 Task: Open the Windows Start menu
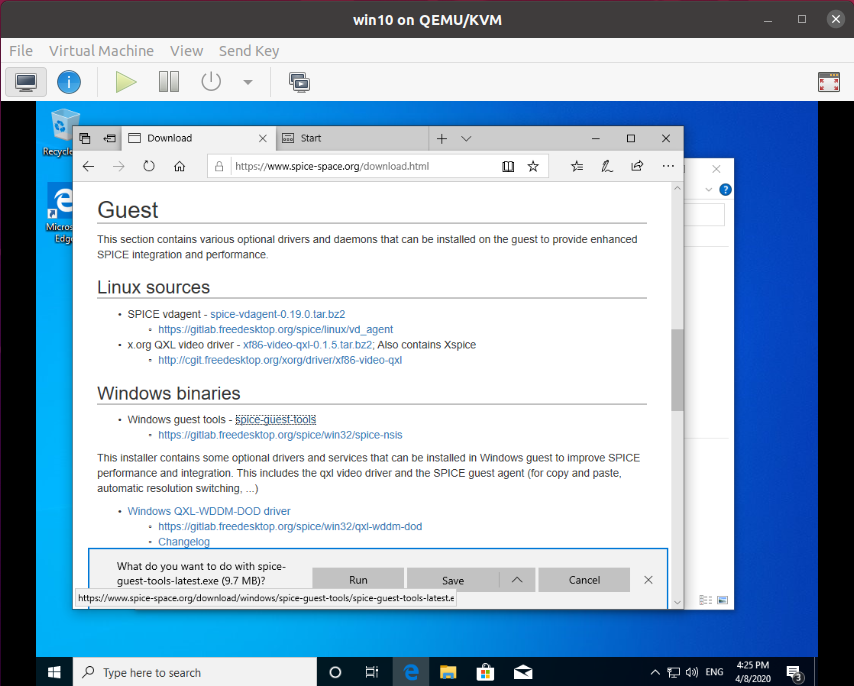[x=54, y=672]
